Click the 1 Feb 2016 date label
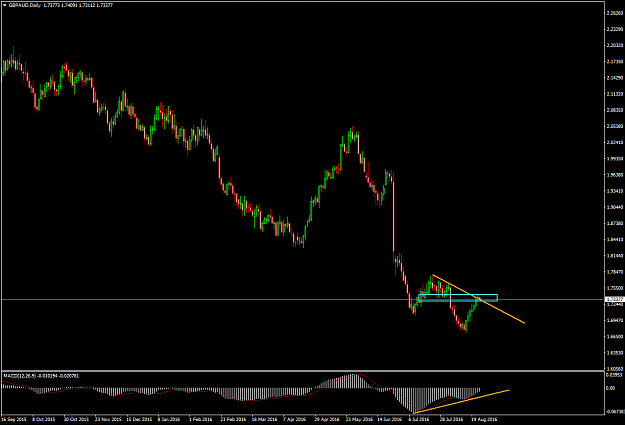 point(200,419)
